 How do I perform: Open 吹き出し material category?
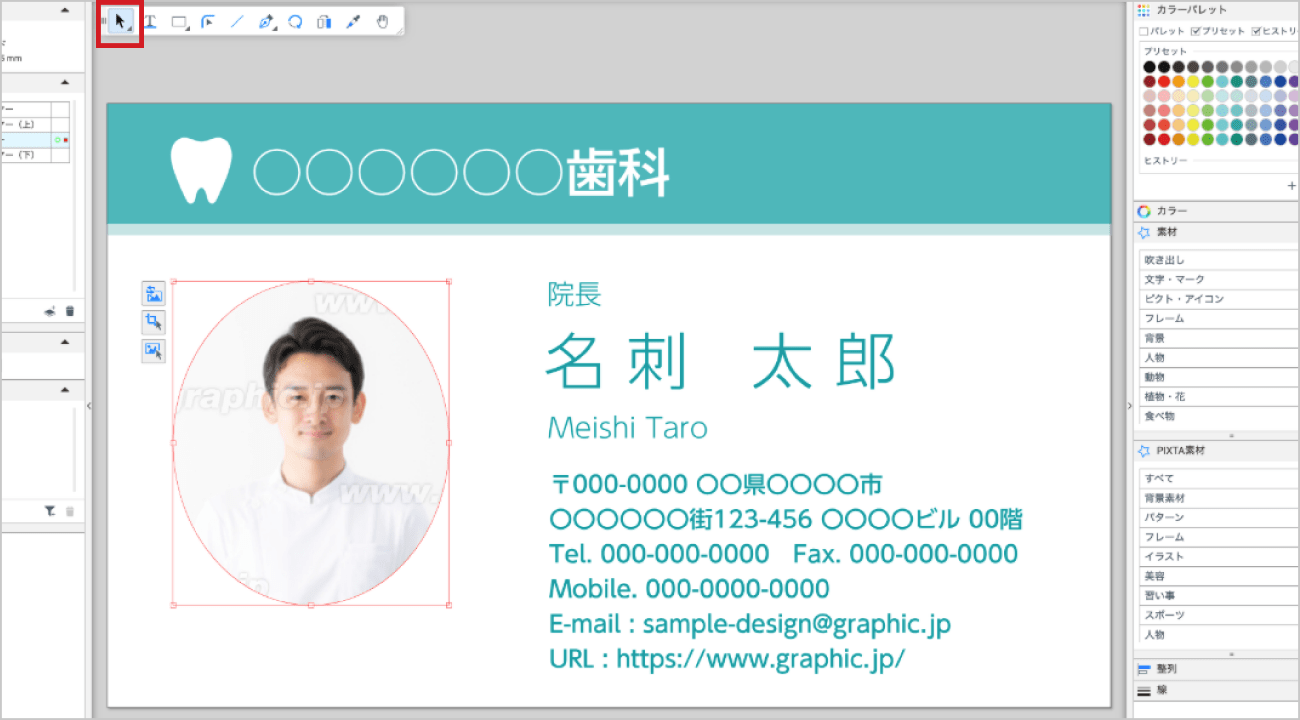(x=1219, y=260)
